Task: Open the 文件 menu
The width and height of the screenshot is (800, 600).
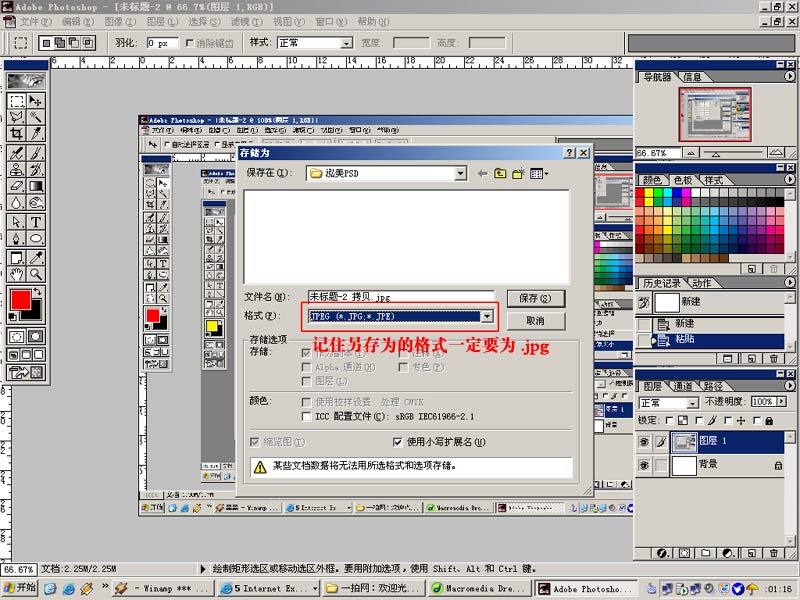Action: (x=36, y=22)
